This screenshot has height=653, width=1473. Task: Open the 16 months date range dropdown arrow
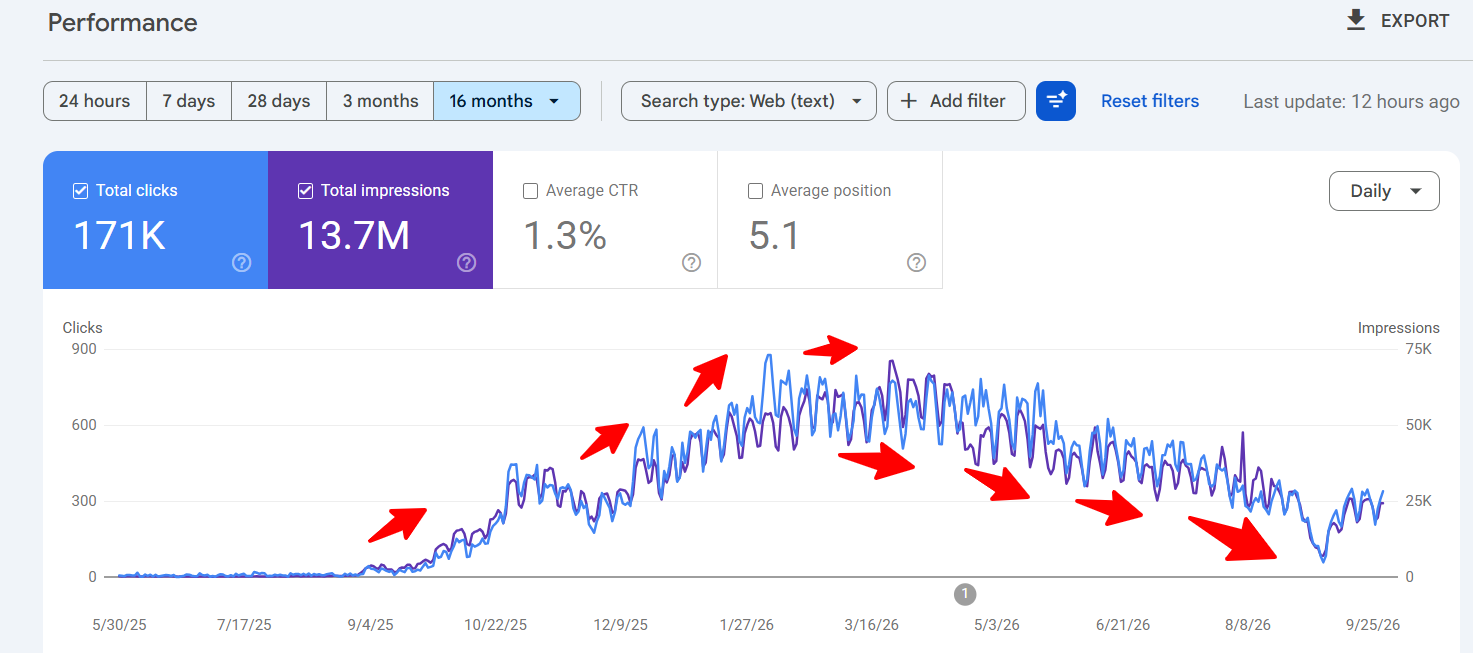[x=554, y=101]
